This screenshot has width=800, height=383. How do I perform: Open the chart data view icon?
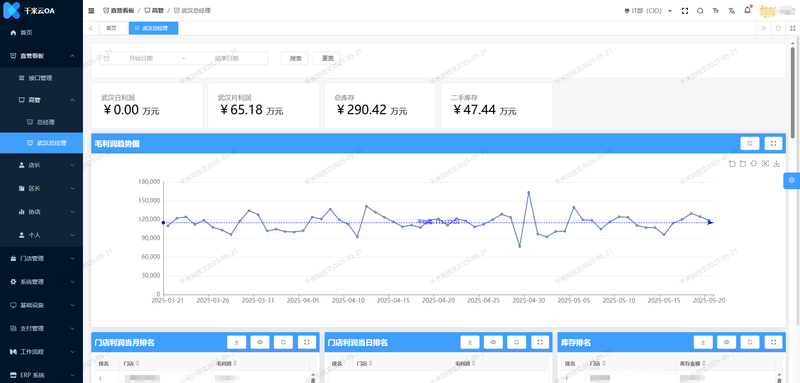tap(765, 164)
